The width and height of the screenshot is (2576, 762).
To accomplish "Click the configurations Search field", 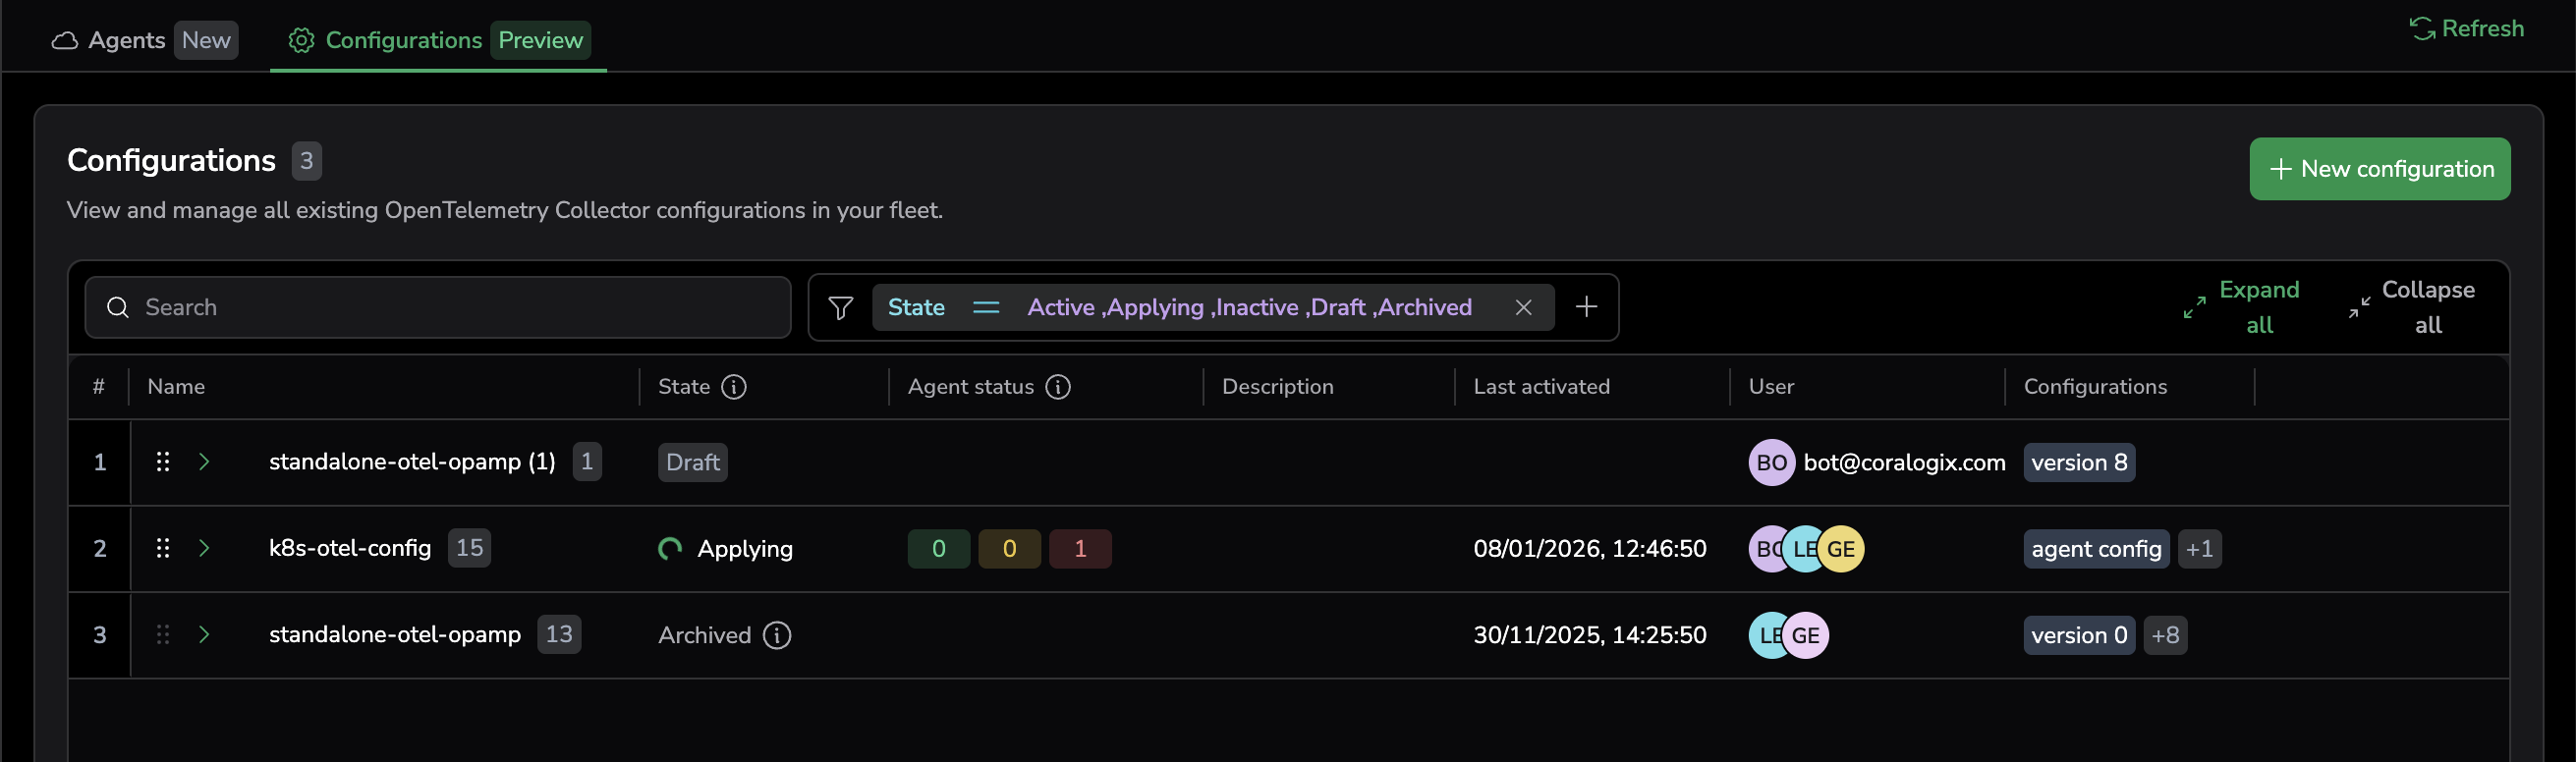I will click(x=438, y=307).
